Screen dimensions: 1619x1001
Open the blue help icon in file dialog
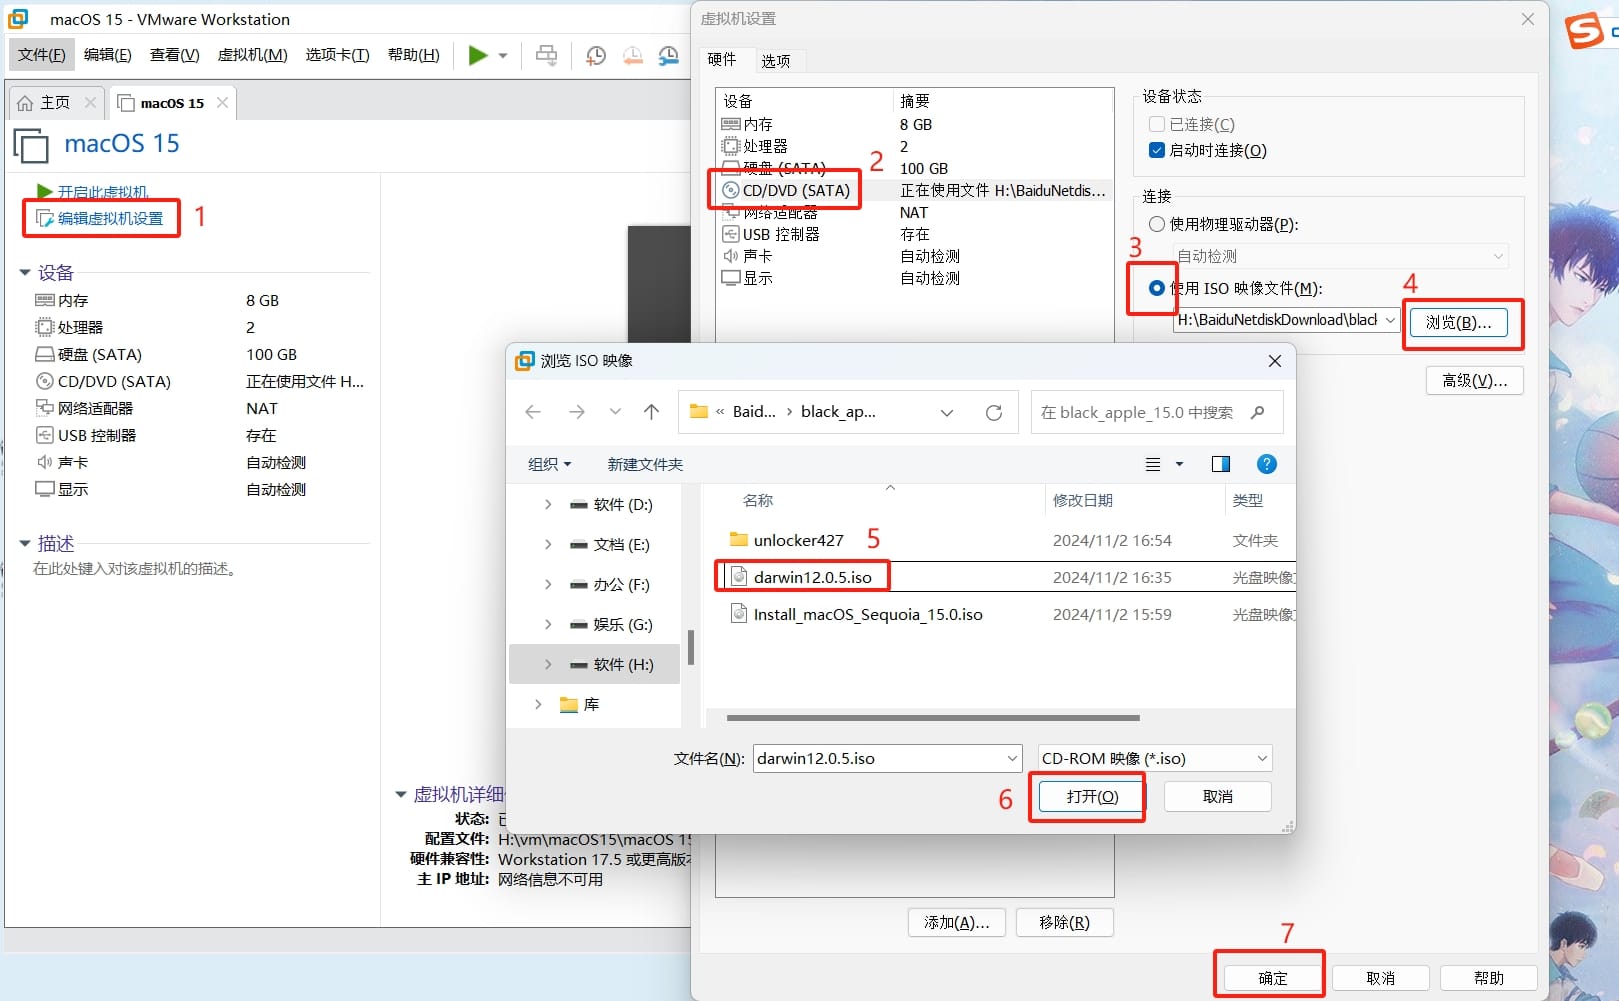(x=1267, y=464)
